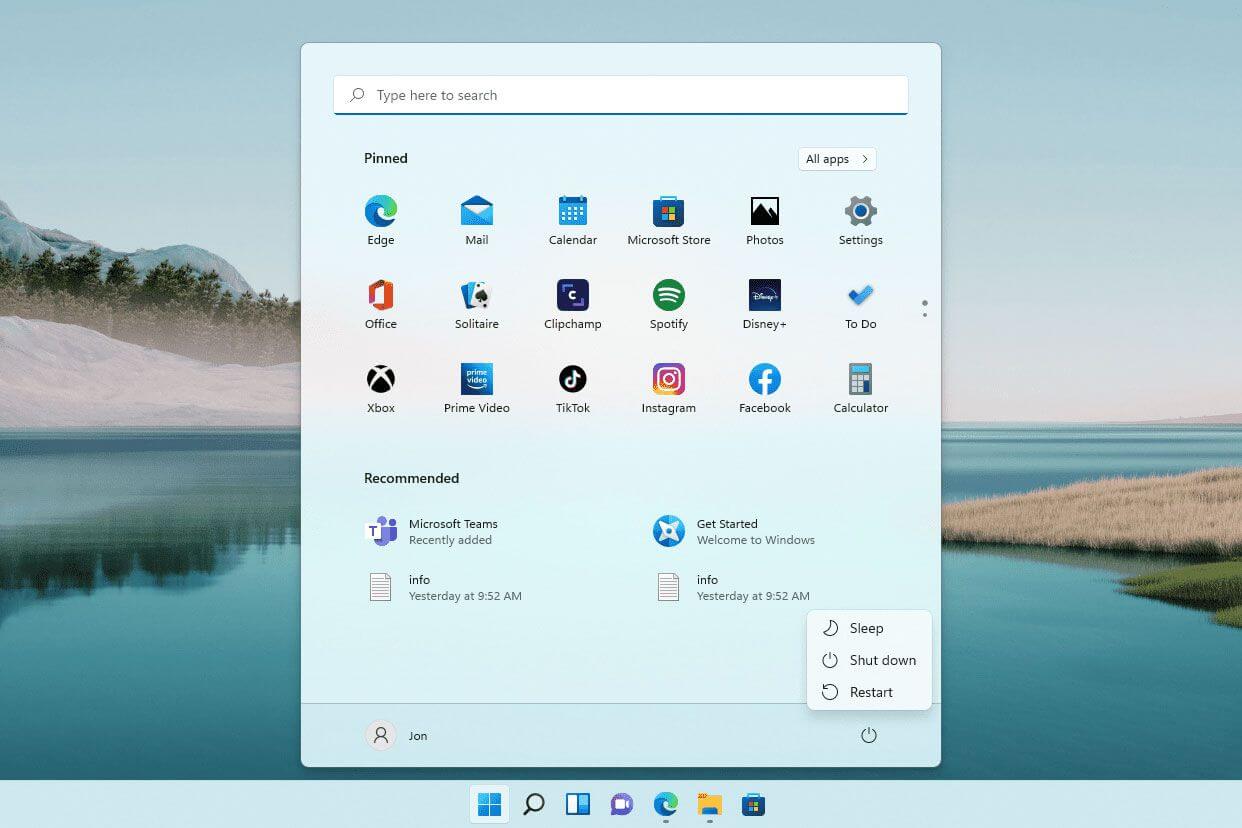Open the Calculator app
Image resolution: width=1242 pixels, height=828 pixels.
(860, 381)
